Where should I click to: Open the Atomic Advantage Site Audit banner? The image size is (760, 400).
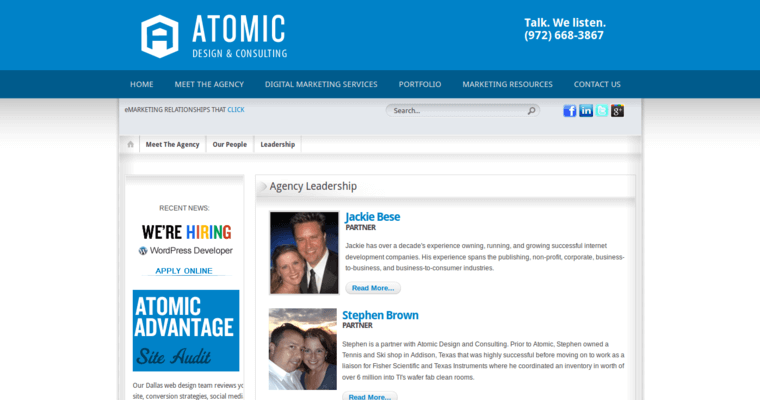point(186,330)
